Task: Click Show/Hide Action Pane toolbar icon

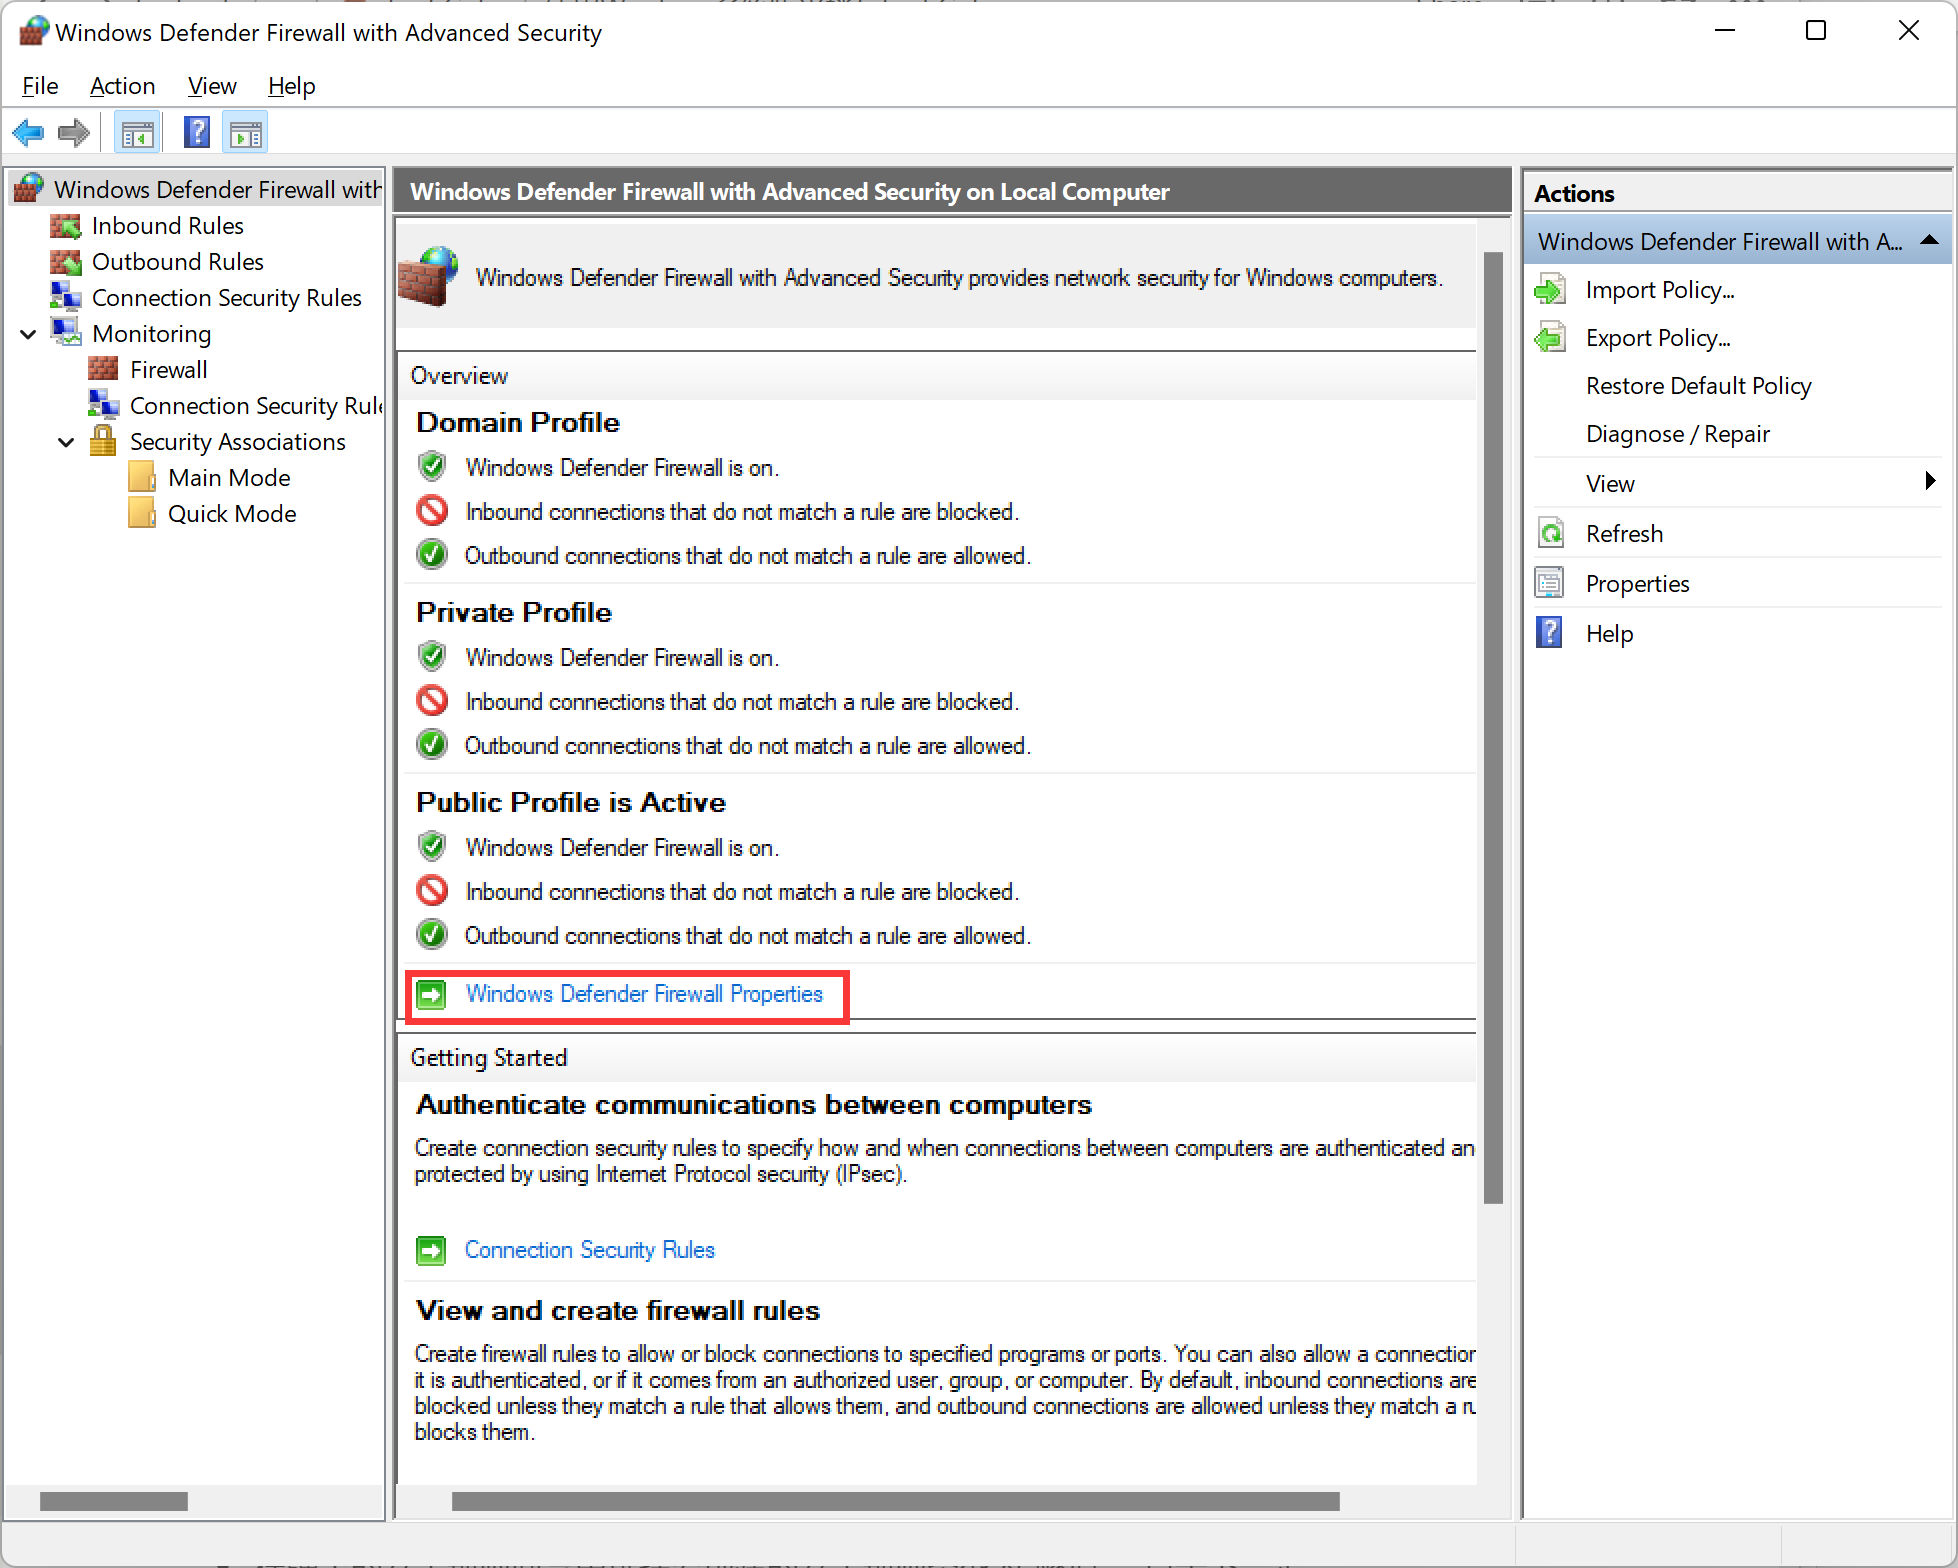Action: point(246,133)
